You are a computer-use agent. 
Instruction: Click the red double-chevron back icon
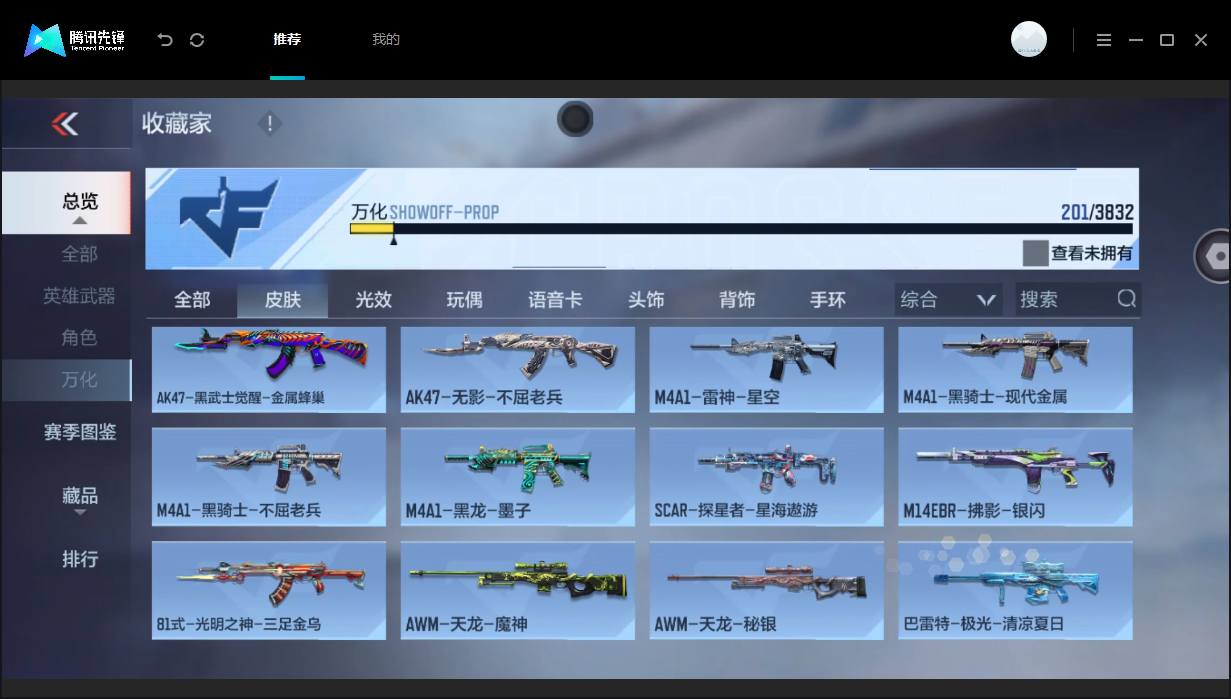pyautogui.click(x=65, y=124)
